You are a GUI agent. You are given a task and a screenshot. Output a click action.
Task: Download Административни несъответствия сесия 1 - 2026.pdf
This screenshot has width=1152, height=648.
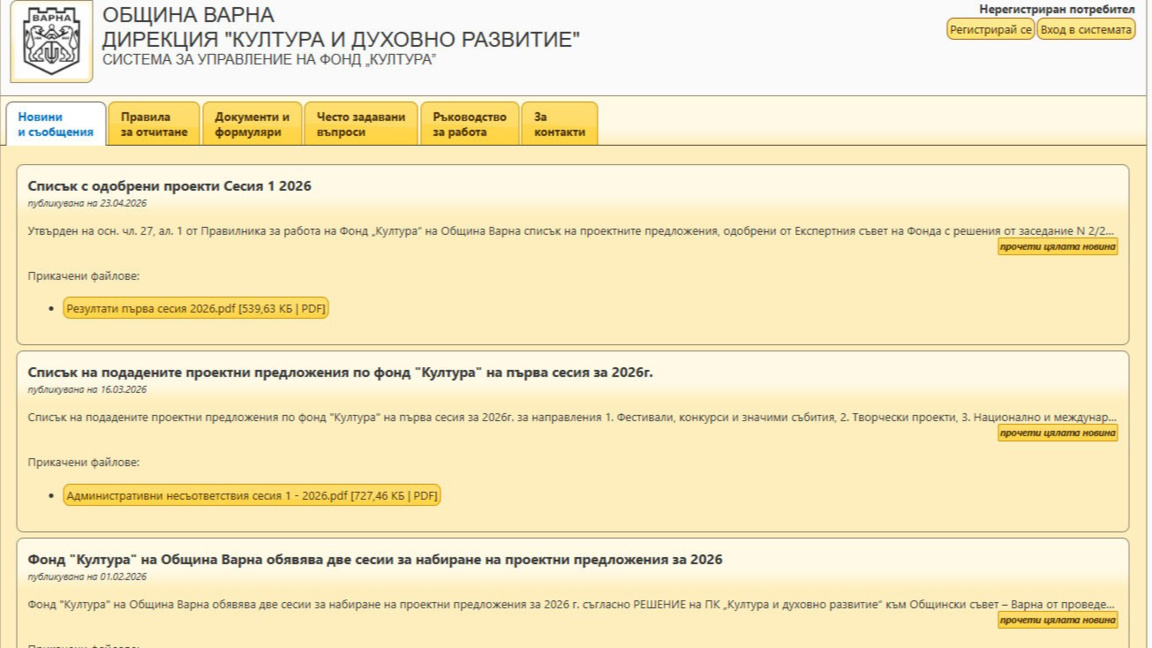click(x=252, y=496)
